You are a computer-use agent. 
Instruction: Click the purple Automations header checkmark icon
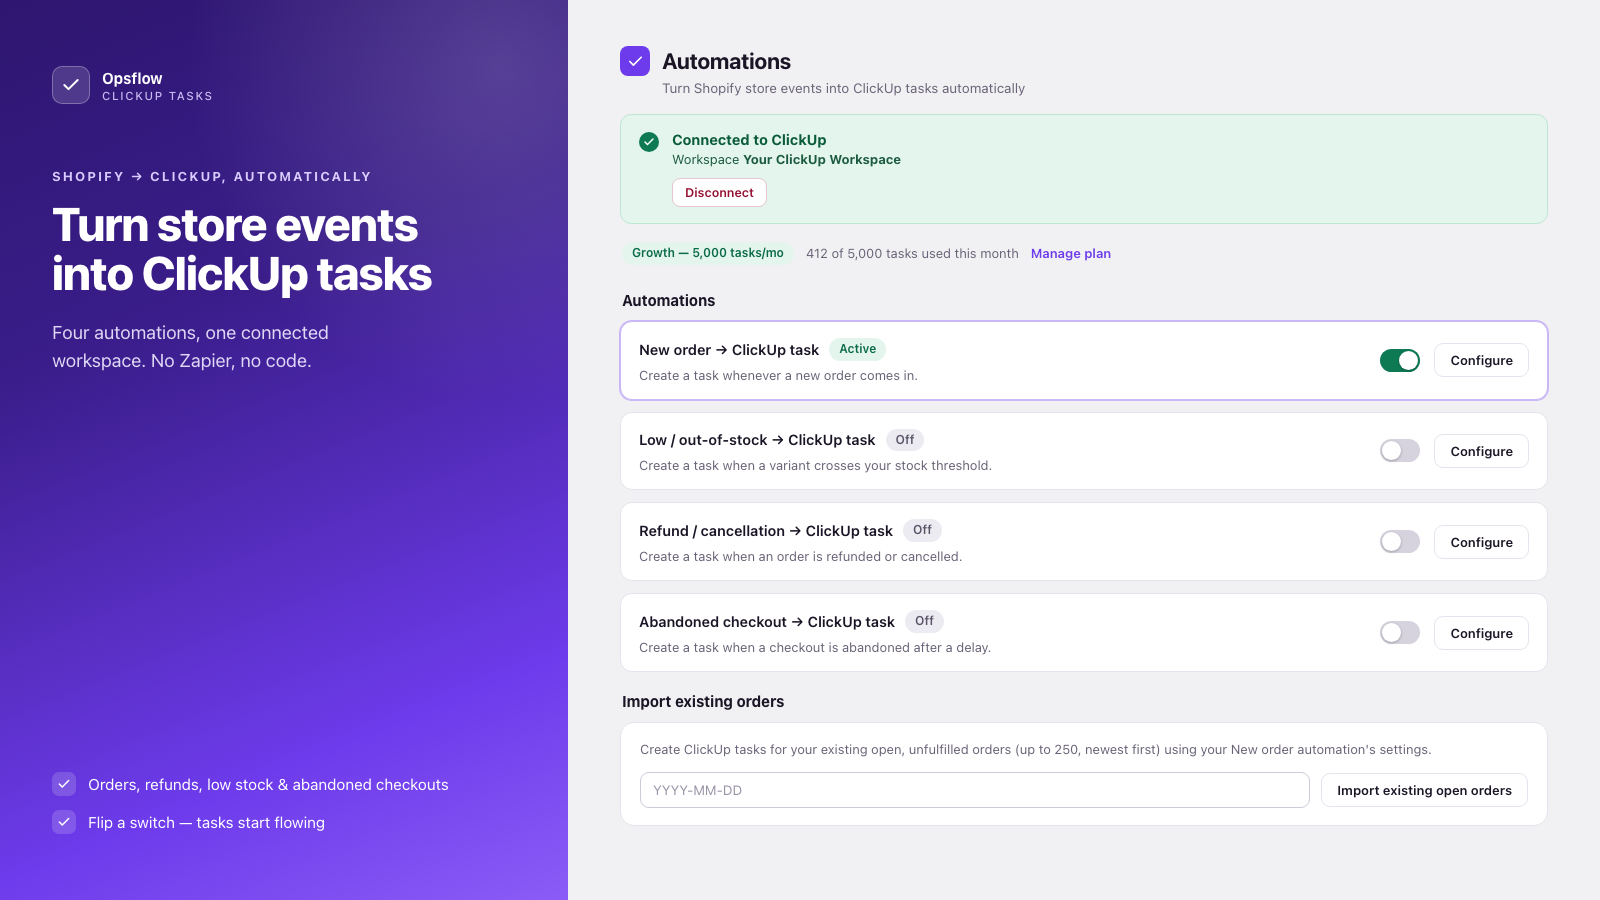(635, 61)
